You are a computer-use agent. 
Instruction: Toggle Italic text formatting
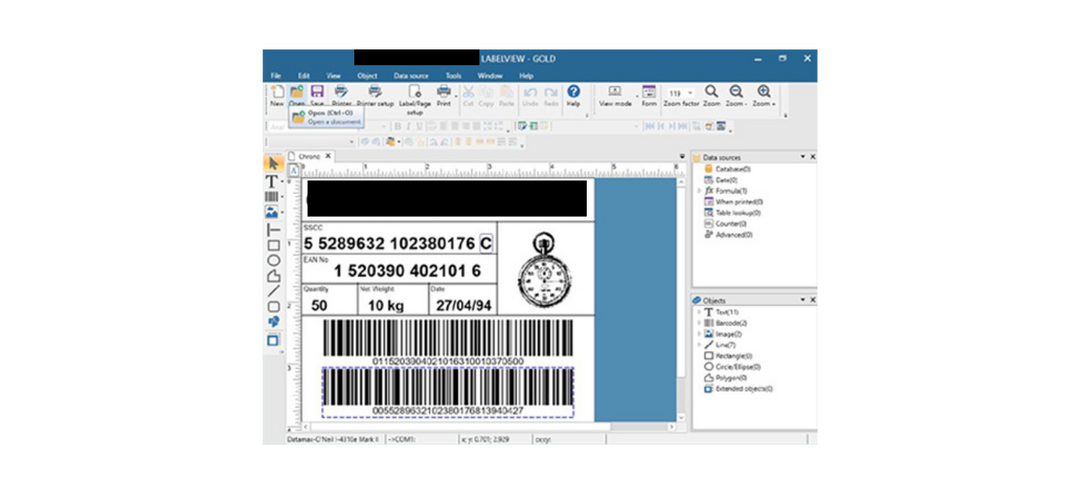point(408,126)
